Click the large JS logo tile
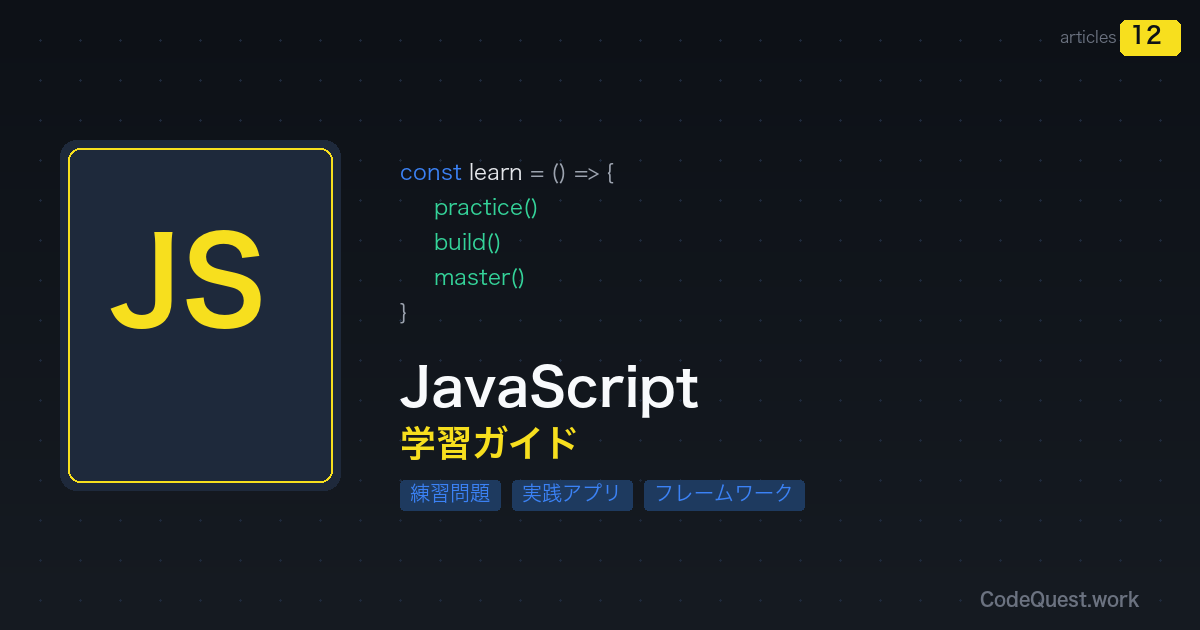The image size is (1200, 630). pos(200,315)
